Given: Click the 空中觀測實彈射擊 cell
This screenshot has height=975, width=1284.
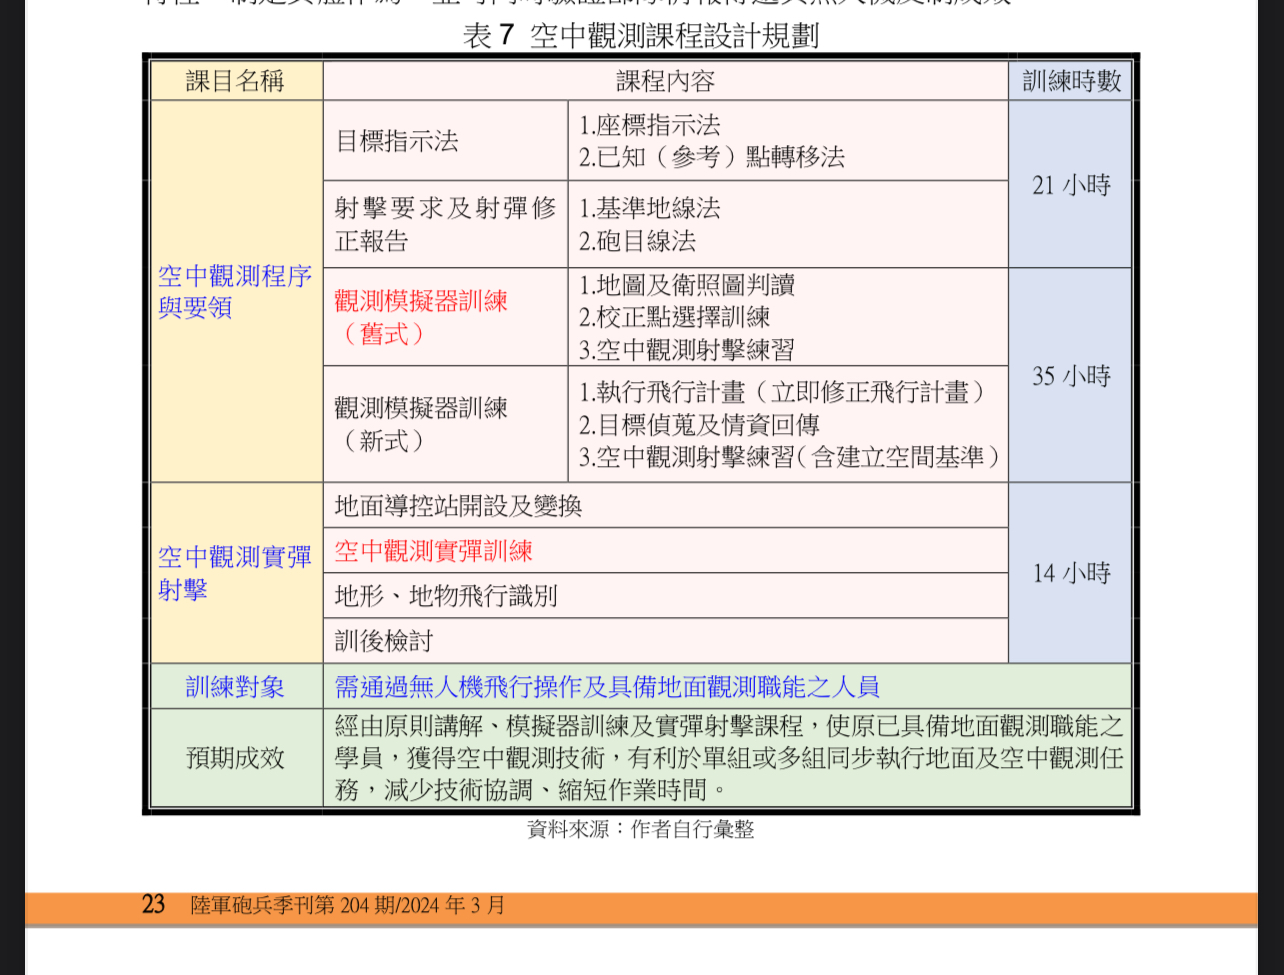Looking at the screenshot, I should coord(236,573).
